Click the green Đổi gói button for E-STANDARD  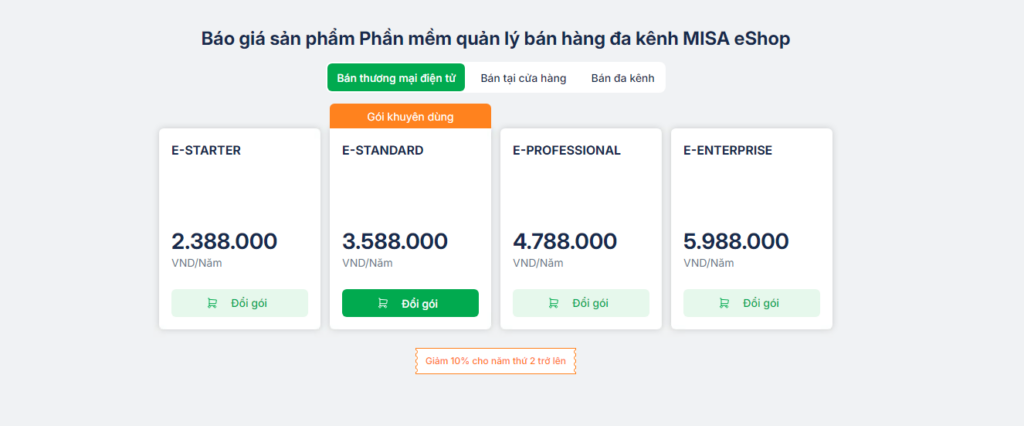click(410, 303)
